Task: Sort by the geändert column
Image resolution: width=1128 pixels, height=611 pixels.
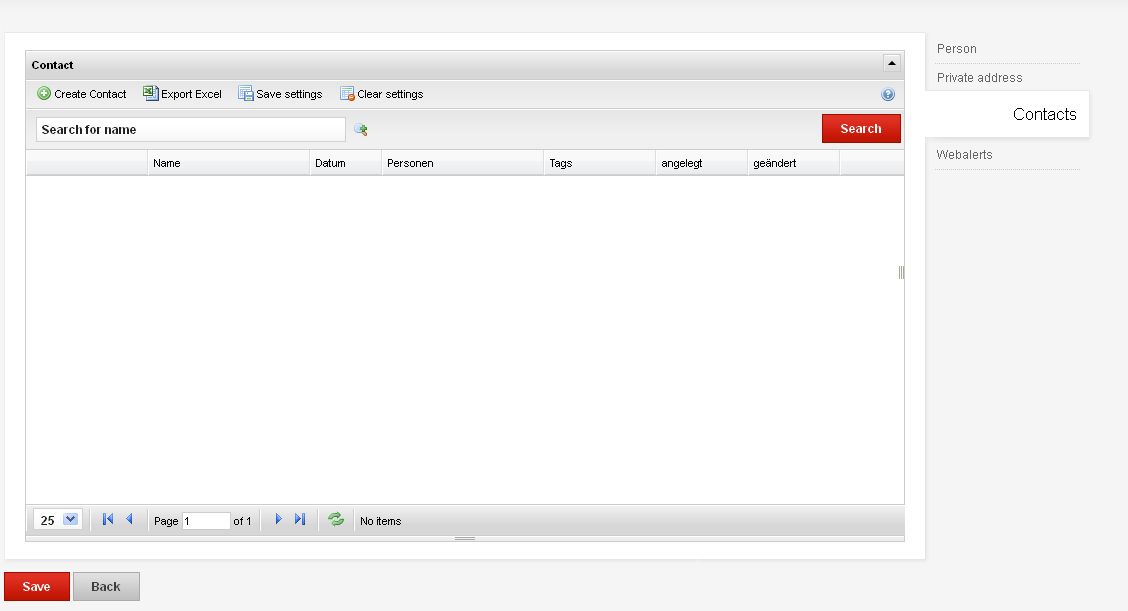Action: (x=793, y=163)
